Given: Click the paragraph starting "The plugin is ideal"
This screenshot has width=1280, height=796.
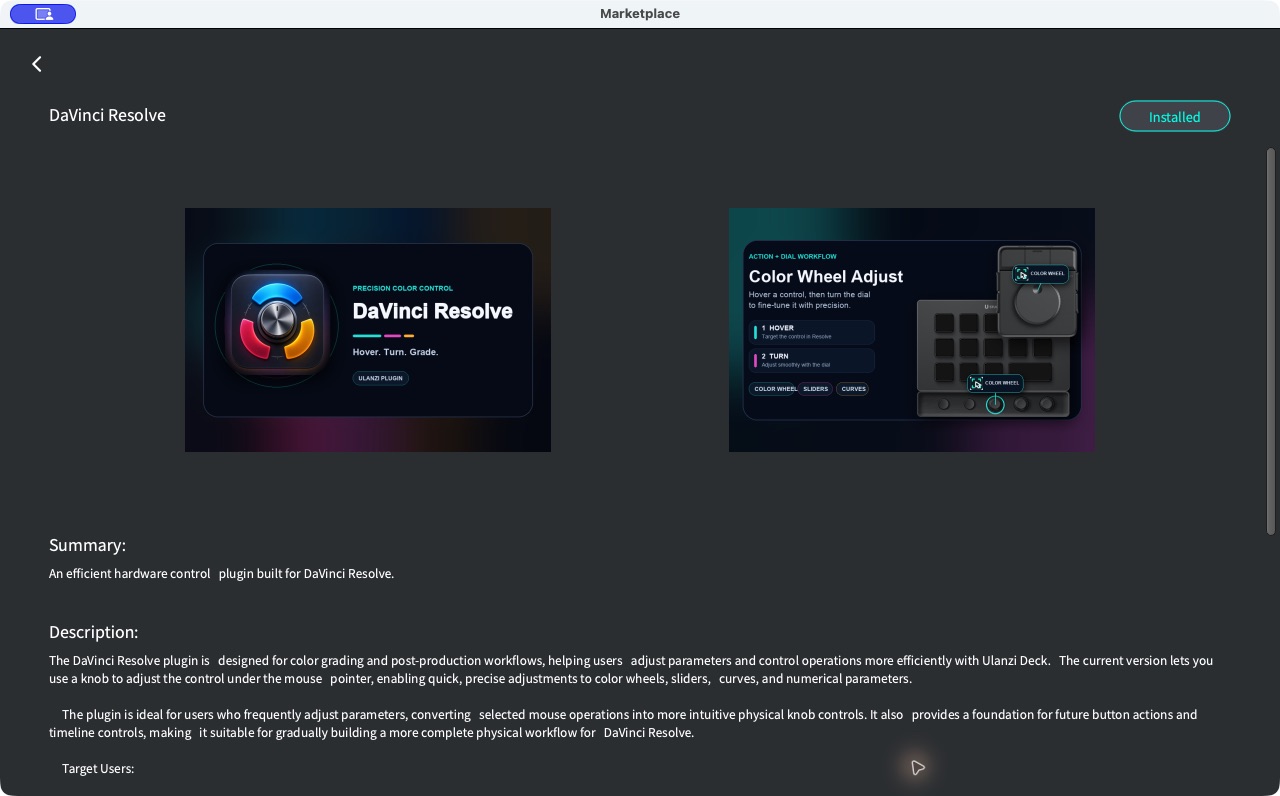Looking at the screenshot, I should click(623, 723).
